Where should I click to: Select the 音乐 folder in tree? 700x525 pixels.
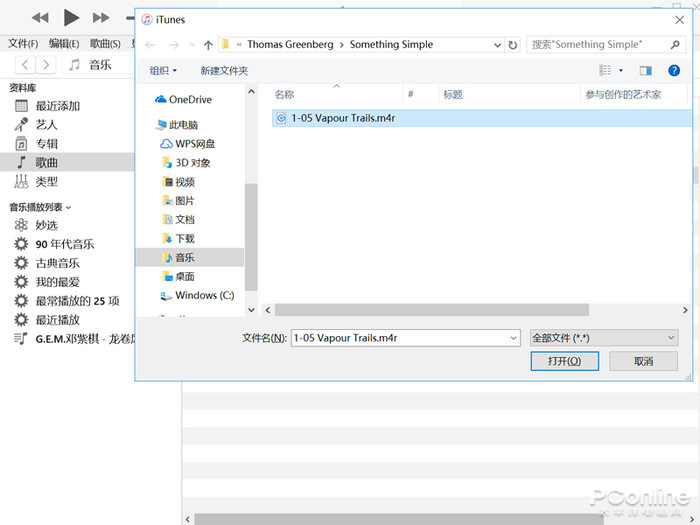pyautogui.click(x=190, y=258)
